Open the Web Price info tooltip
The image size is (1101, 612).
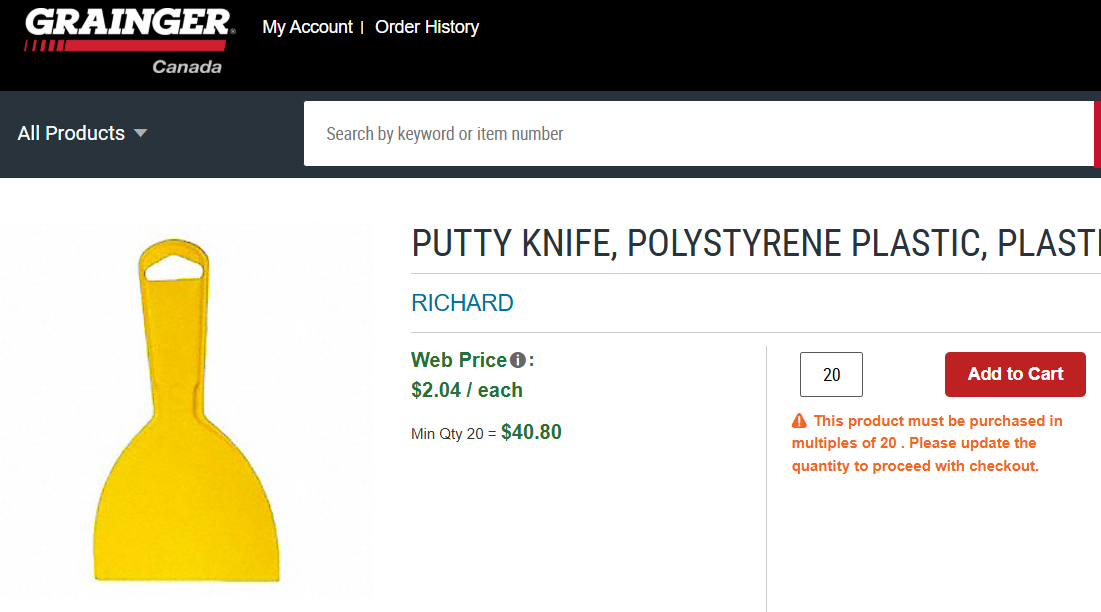click(x=518, y=358)
